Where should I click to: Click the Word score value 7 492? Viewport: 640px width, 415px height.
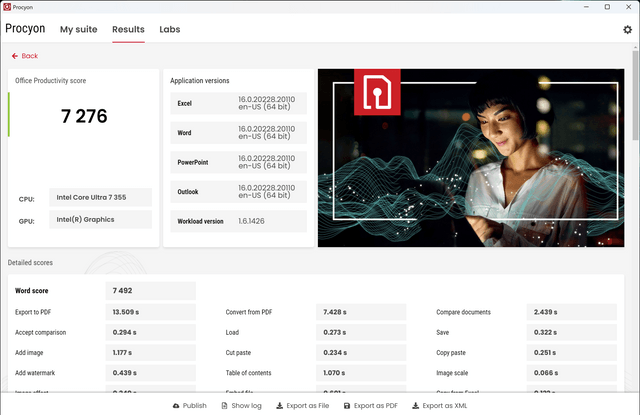click(x=151, y=291)
